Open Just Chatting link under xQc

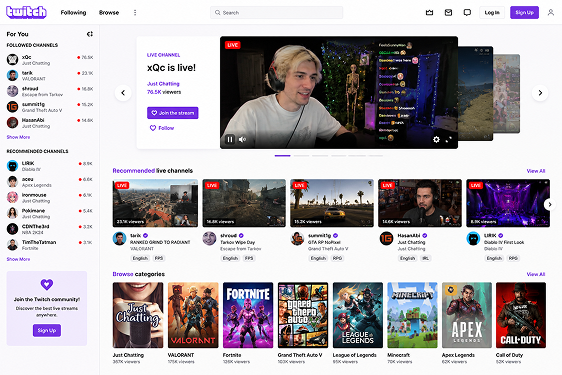tap(163, 84)
